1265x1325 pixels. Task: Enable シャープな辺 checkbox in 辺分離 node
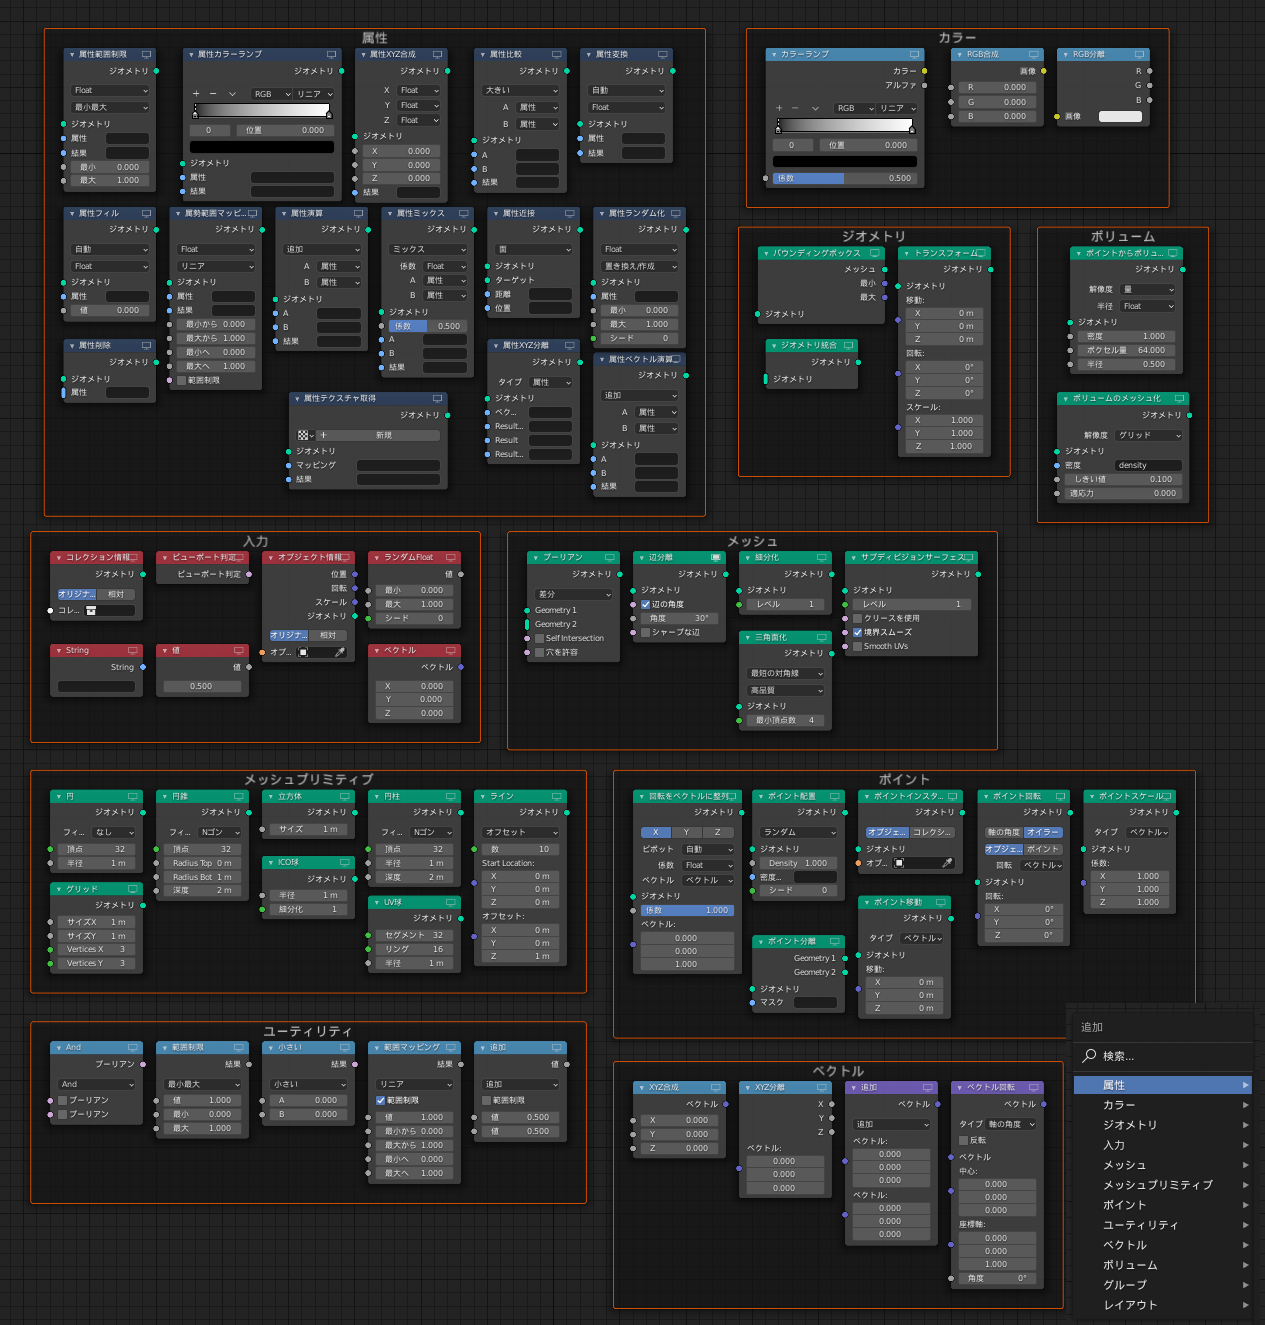point(646,632)
